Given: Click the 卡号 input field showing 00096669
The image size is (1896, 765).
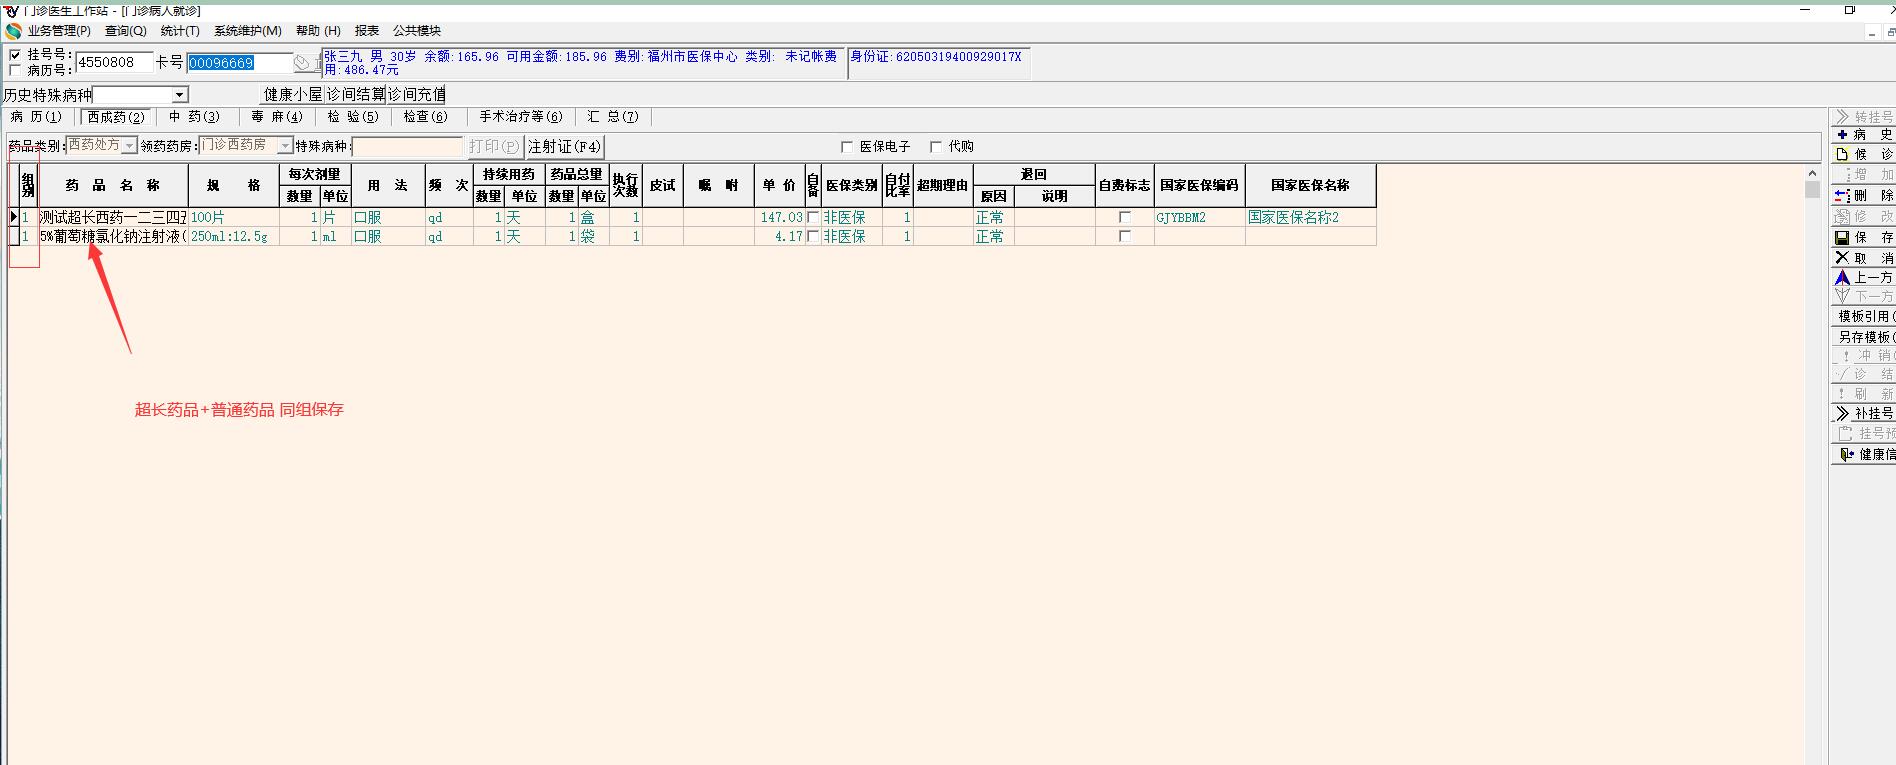Looking at the screenshot, I should point(239,63).
